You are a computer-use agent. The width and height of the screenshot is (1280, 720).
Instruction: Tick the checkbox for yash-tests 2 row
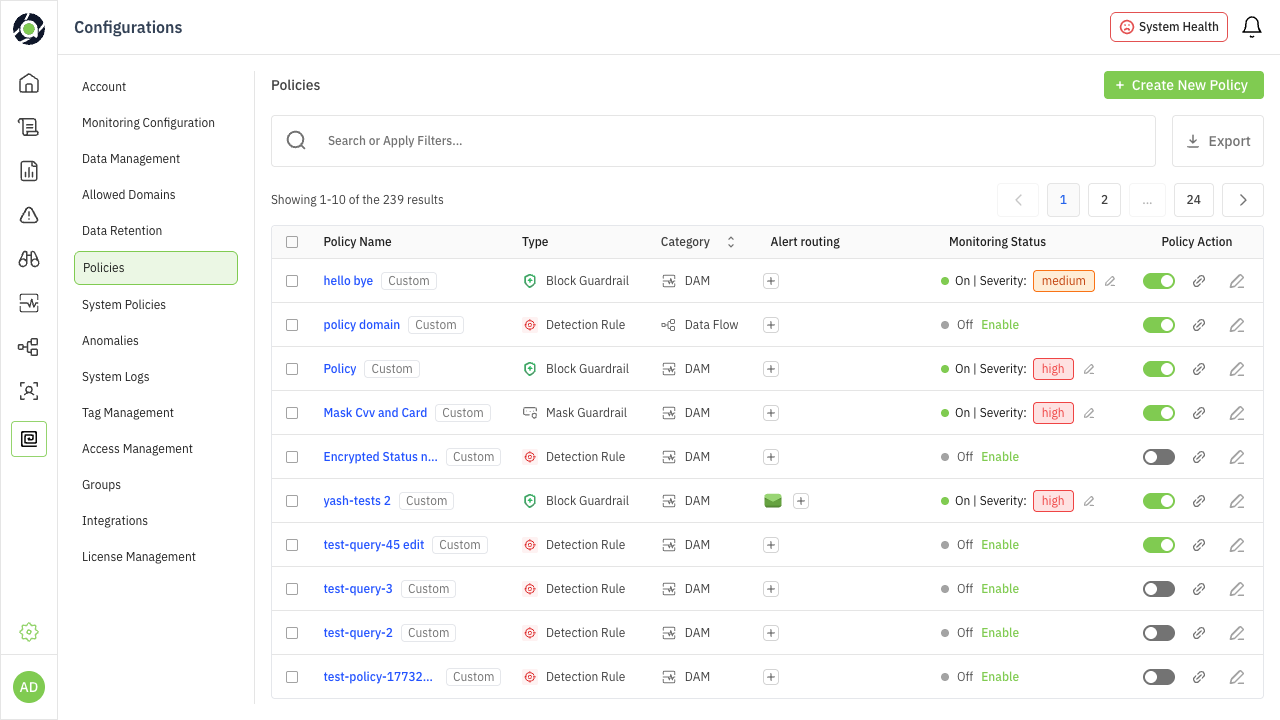pos(292,501)
